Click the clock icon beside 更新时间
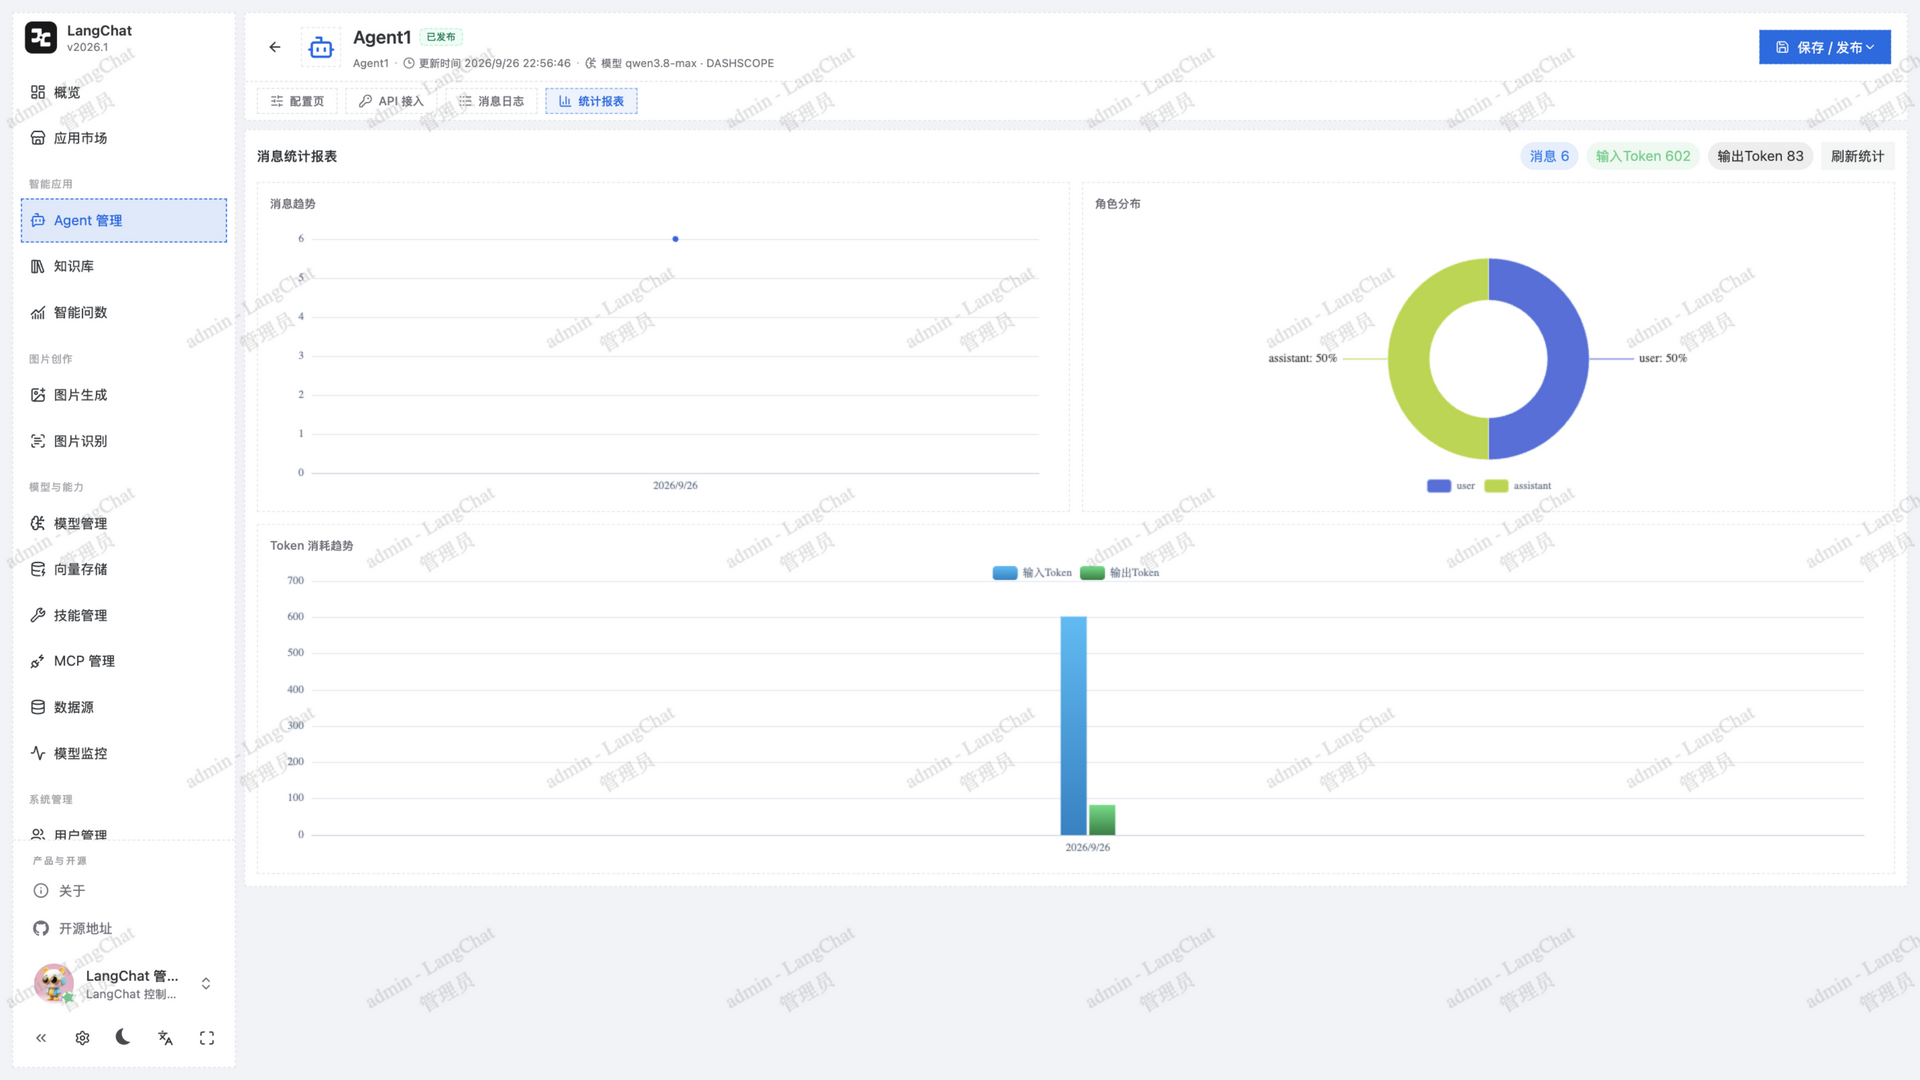The image size is (1920, 1080). (408, 63)
